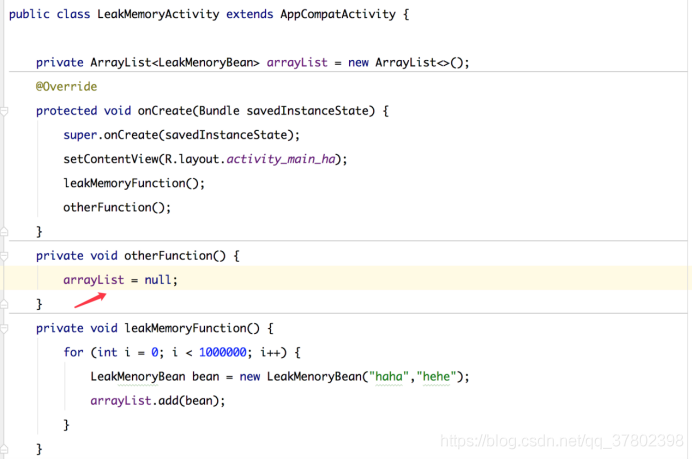Click the fold end marker beside onCreate's closing brace
Screen dimensions: 693x459
coord(4,231)
